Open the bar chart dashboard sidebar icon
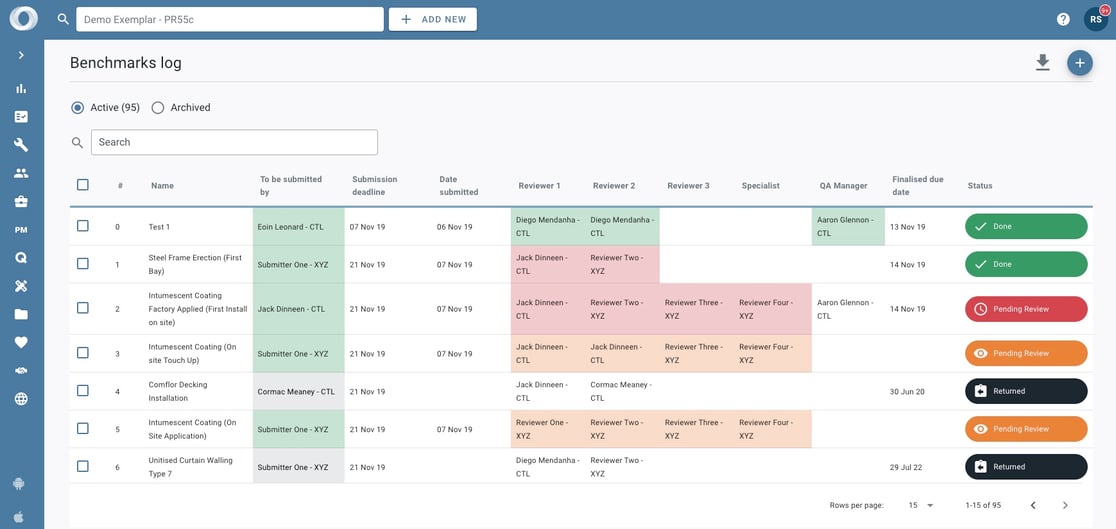1116x529 pixels. point(21,88)
